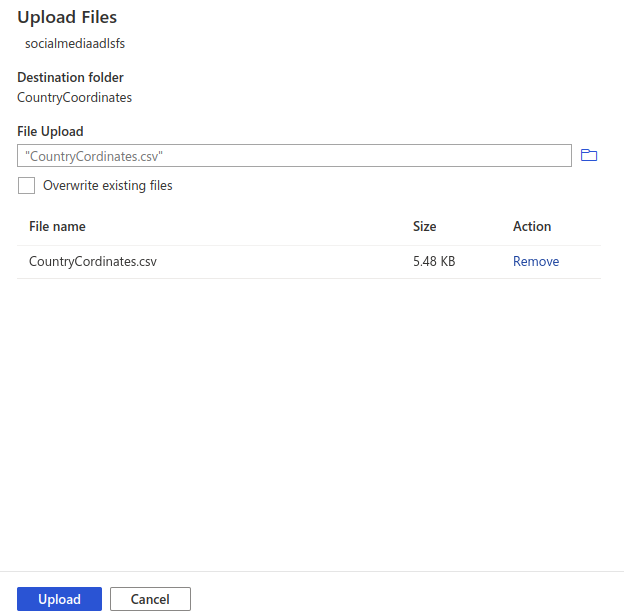The height and width of the screenshot is (611, 624).
Task: Click the 'Overwrite existing files' label text
Action: (107, 185)
